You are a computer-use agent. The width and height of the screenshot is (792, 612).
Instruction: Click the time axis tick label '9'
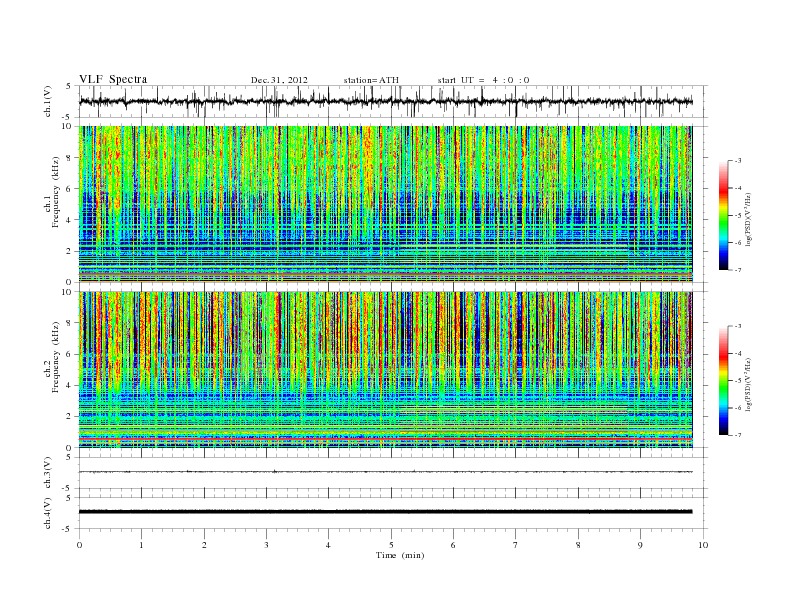(640, 545)
